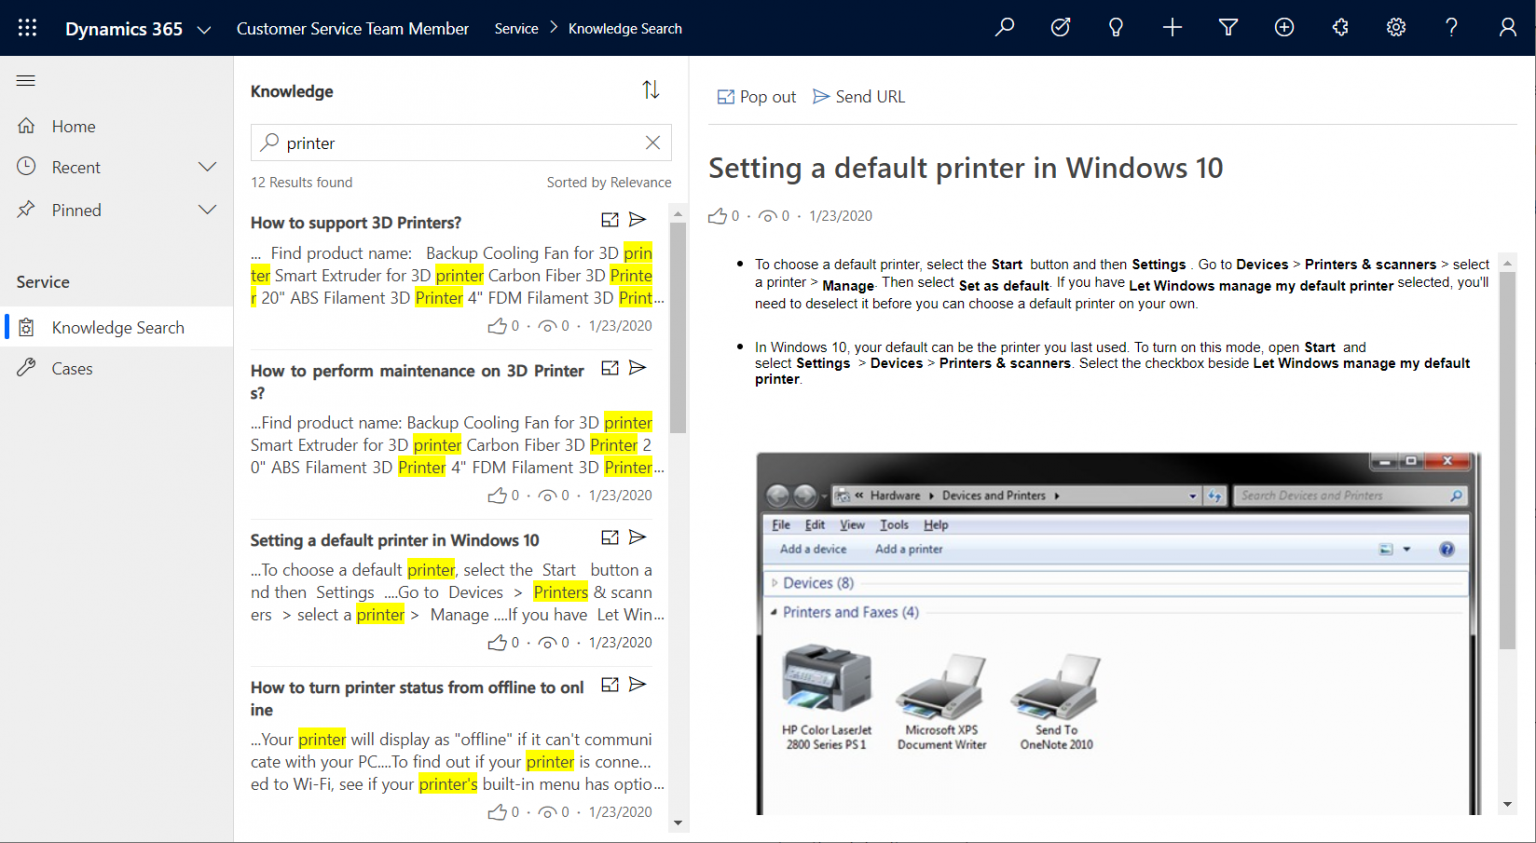Click the knowledge search input field
The height and width of the screenshot is (843, 1536).
coord(461,143)
